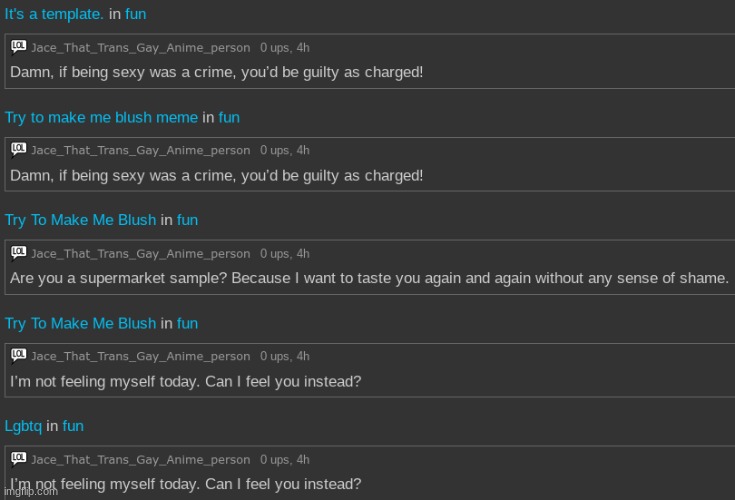Screen dimensions: 735x500
Task: Open the "Try to make me blush meme" link
Action: (x=101, y=117)
